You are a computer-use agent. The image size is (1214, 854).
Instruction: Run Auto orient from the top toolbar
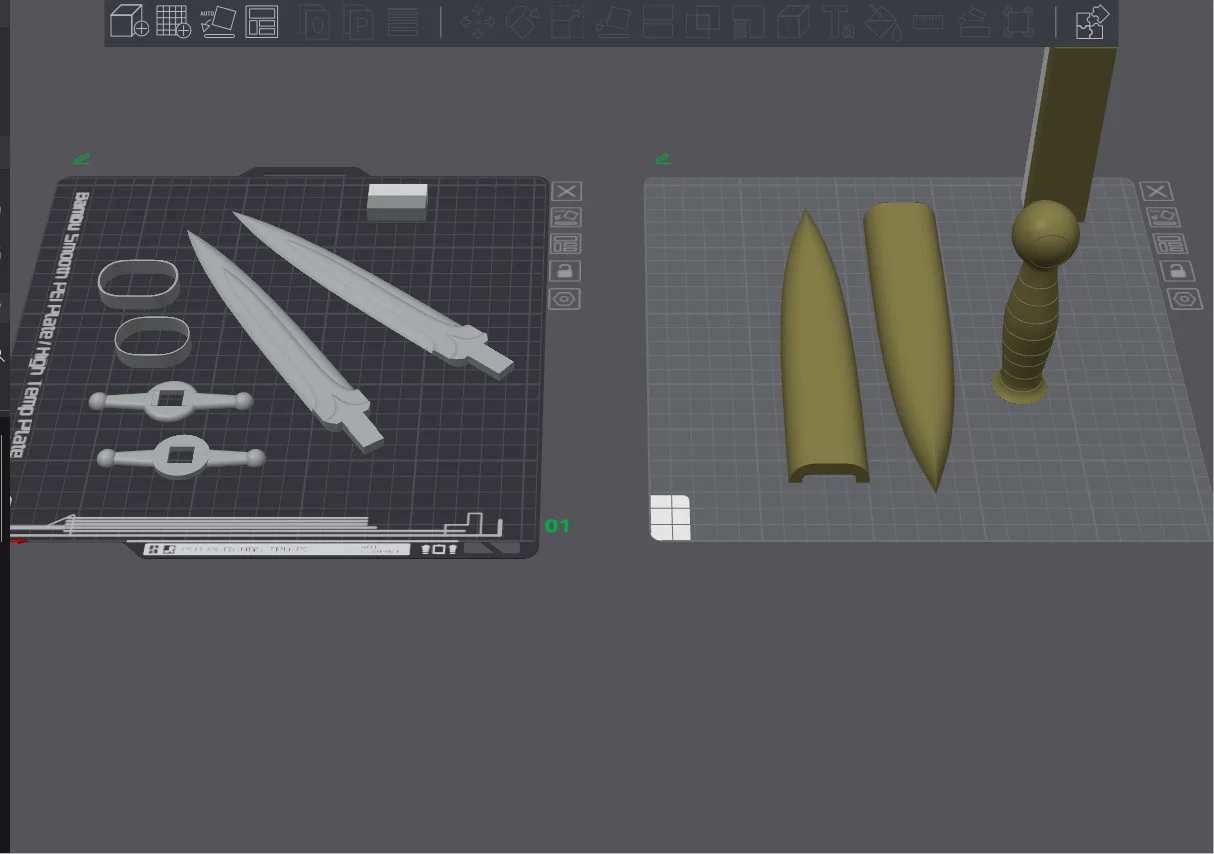pyautogui.click(x=217, y=21)
